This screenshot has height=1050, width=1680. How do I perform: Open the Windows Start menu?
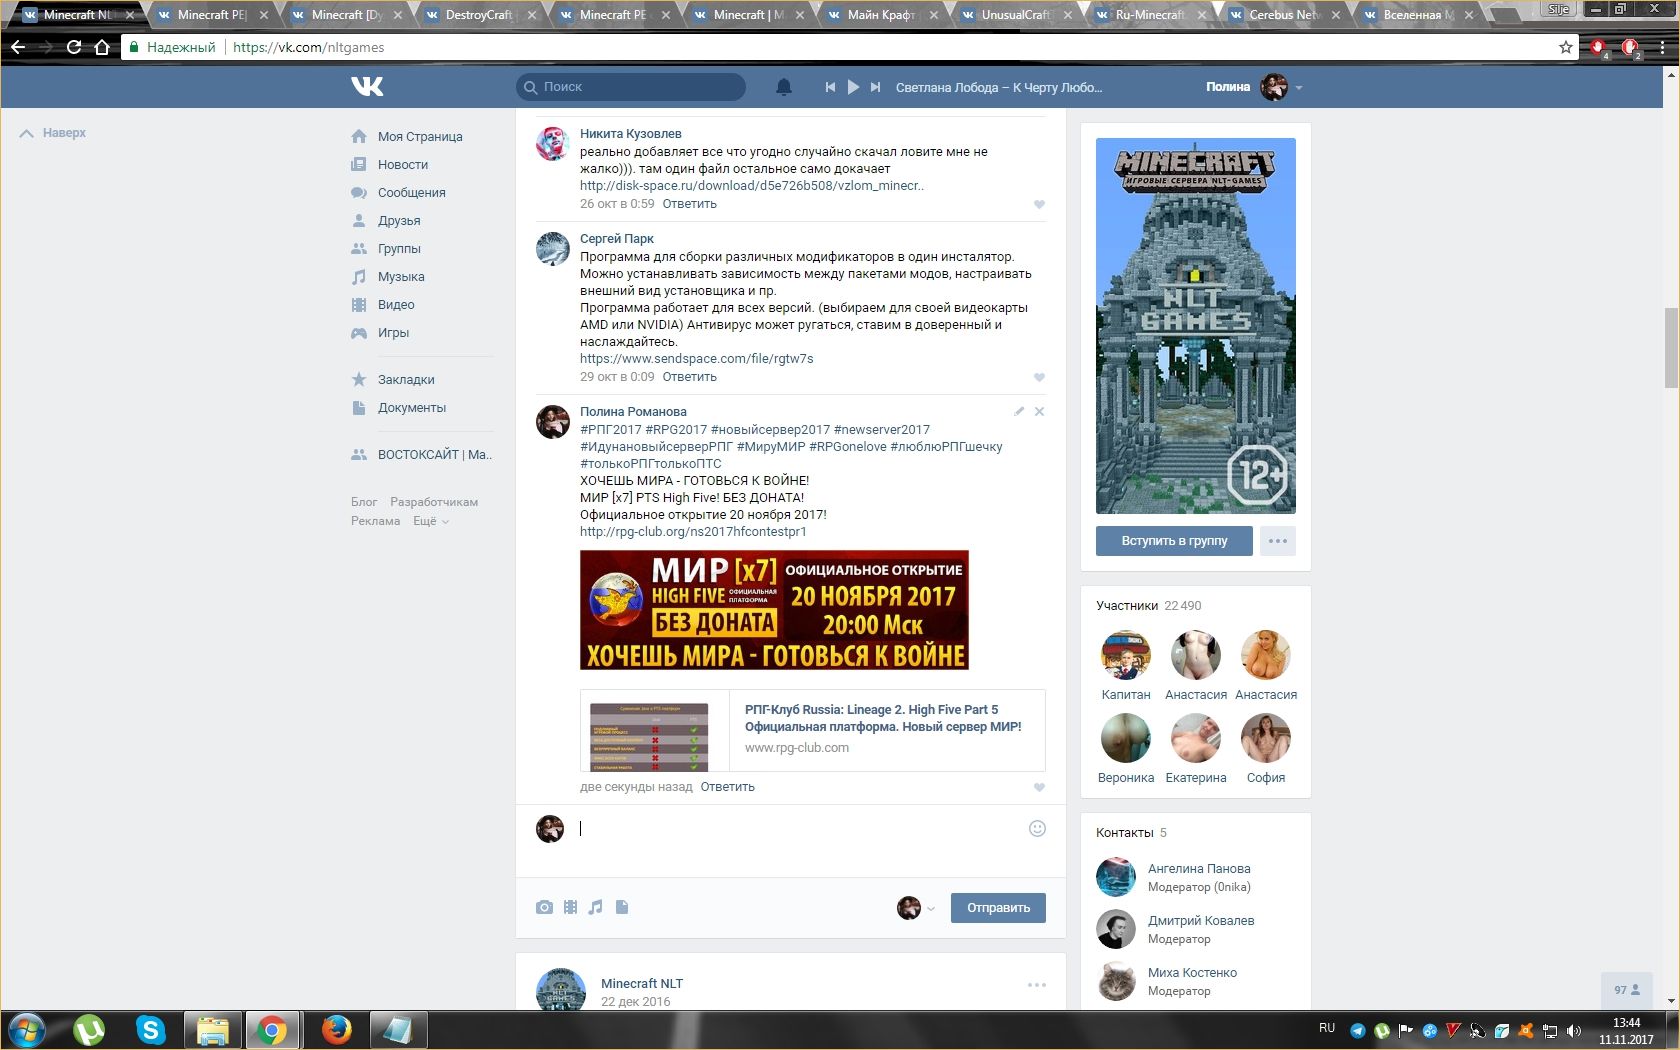pos(27,1029)
